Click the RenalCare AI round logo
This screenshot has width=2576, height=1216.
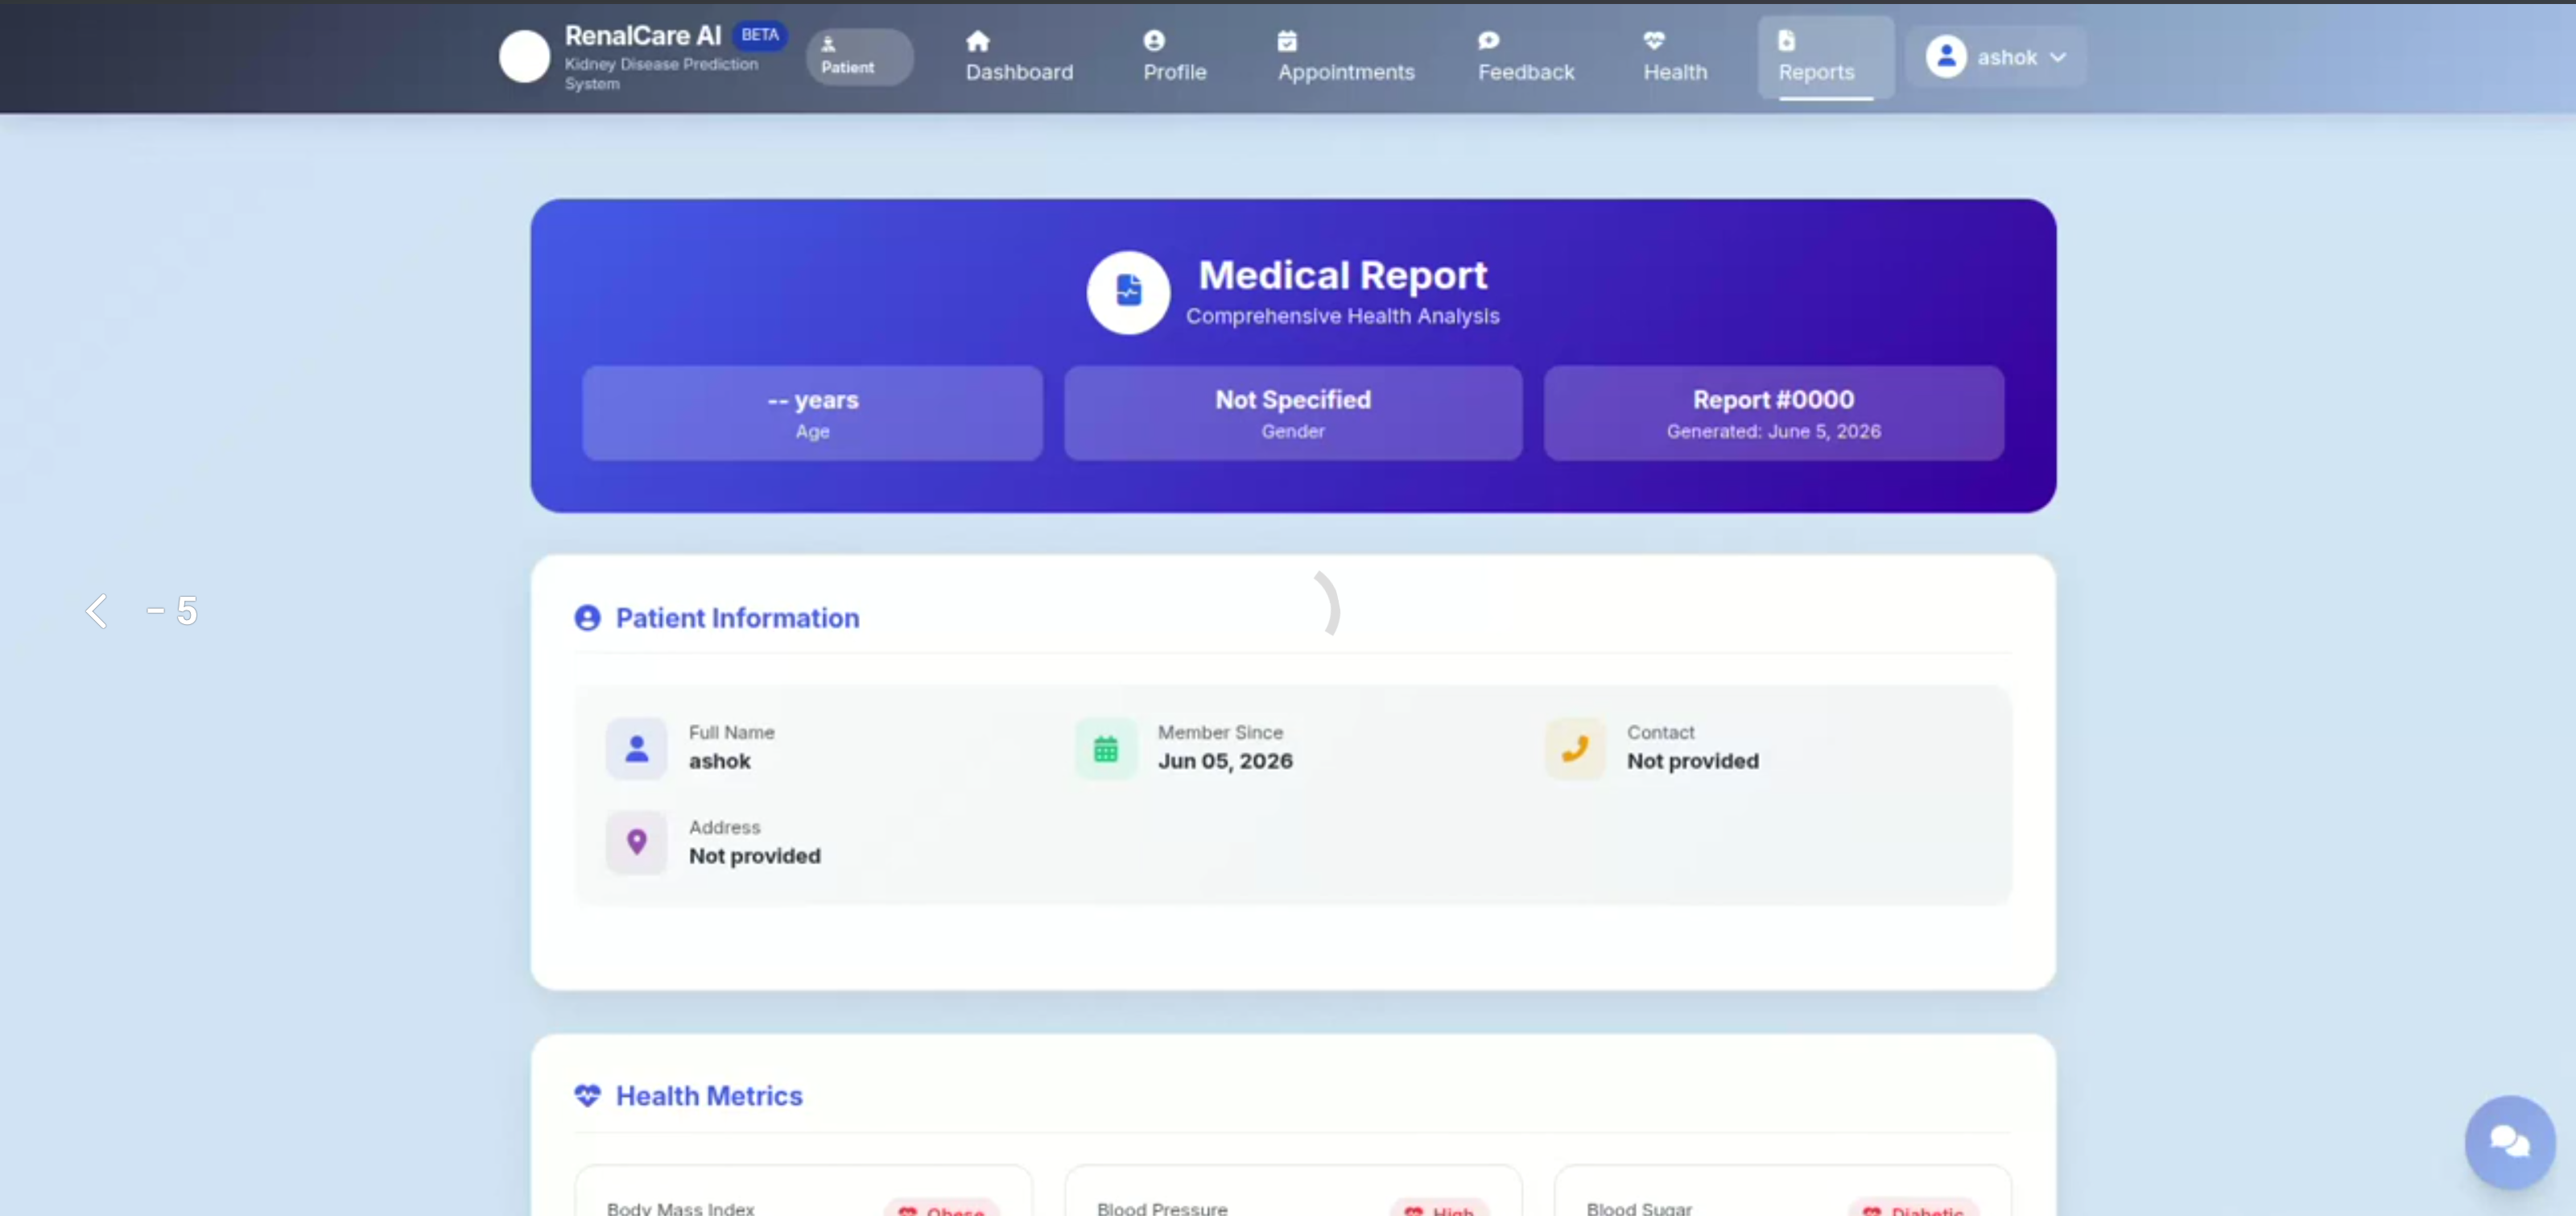pos(524,56)
